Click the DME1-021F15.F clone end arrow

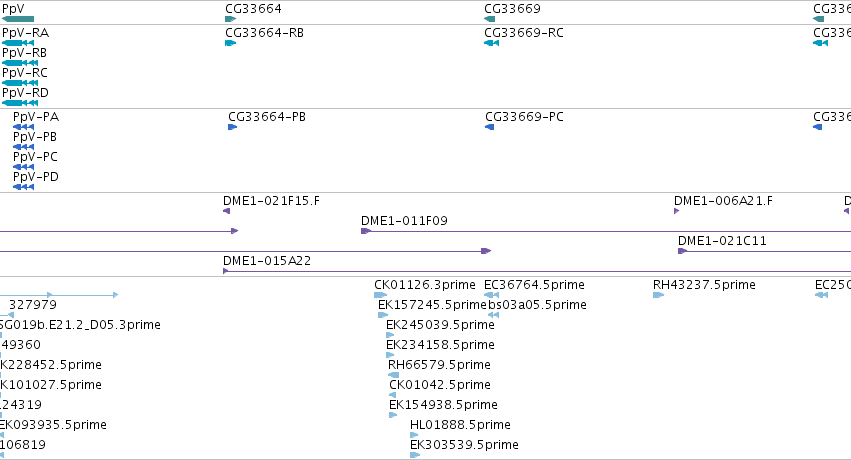(226, 211)
